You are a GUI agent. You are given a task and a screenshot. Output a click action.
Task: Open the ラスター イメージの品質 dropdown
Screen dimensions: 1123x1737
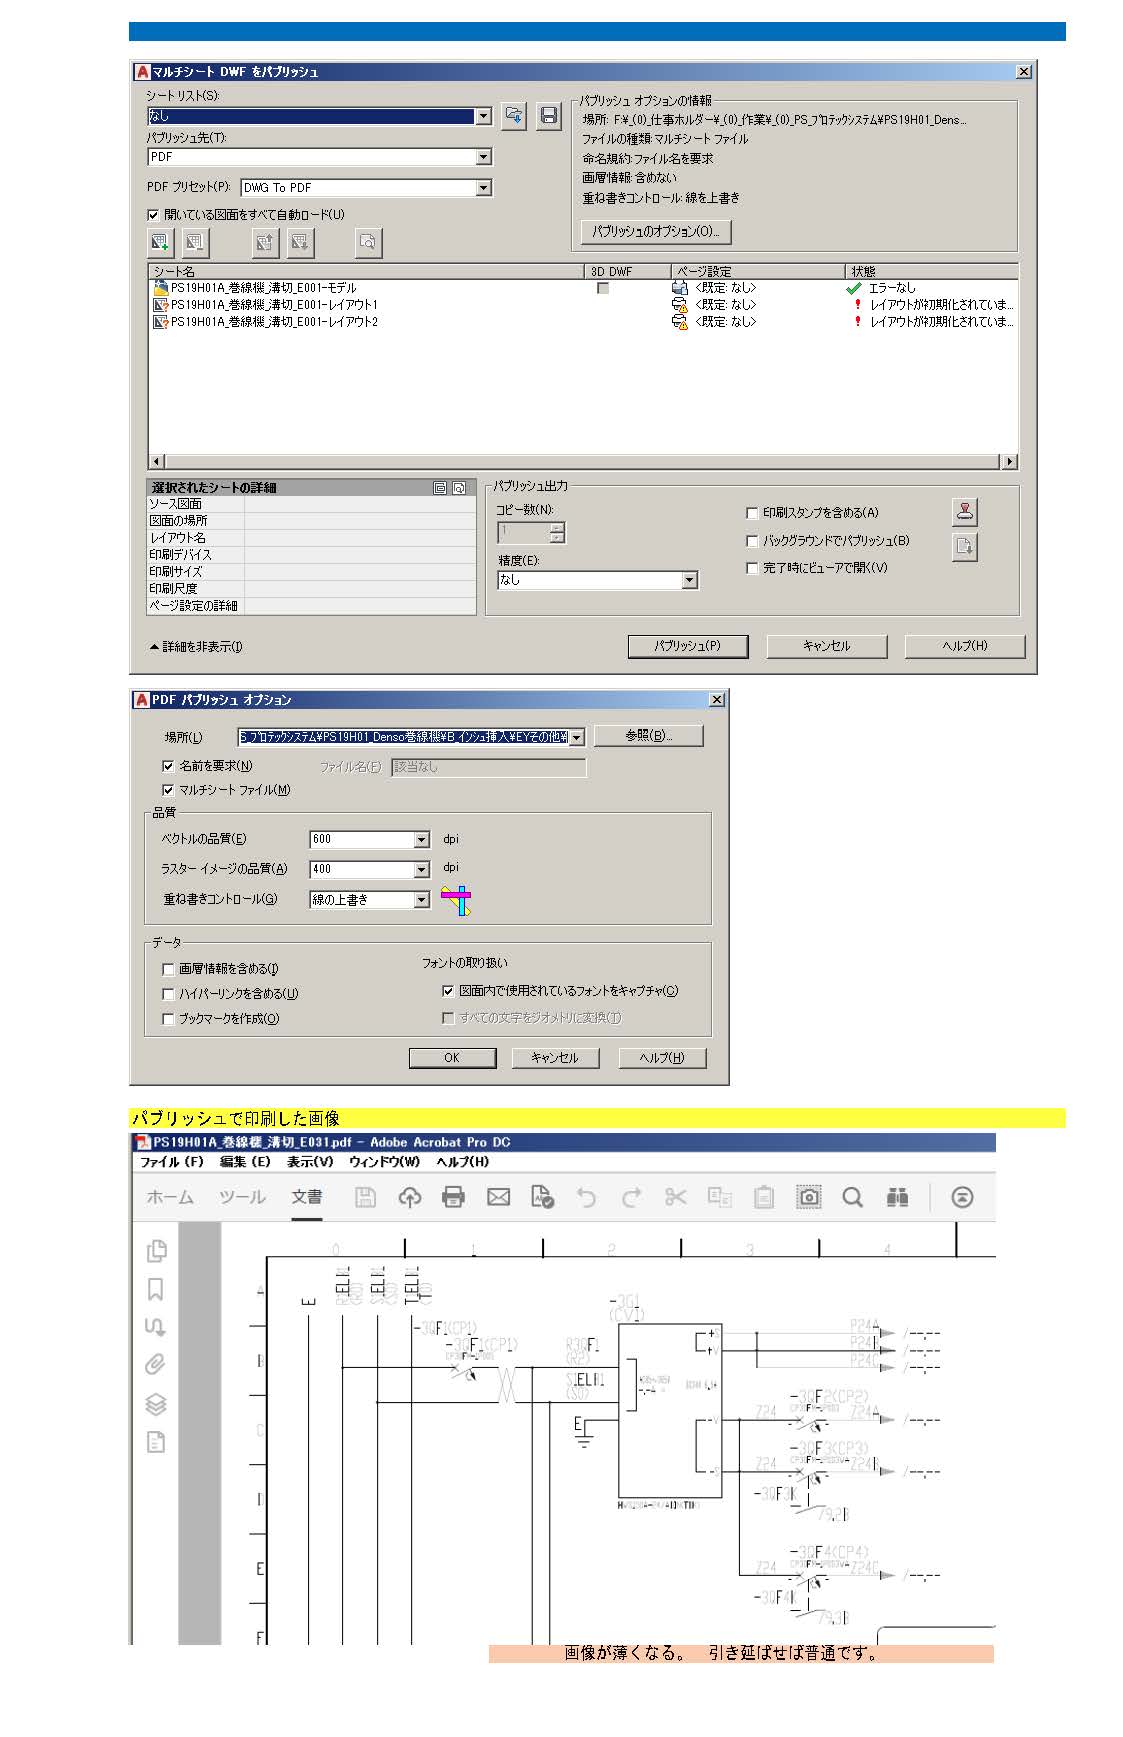422,870
